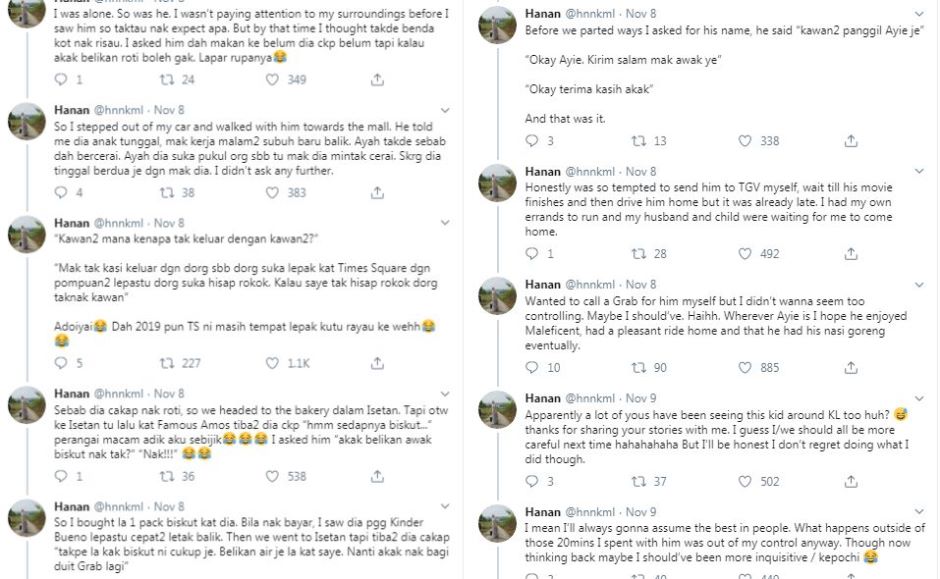Open Hanan's profile from the 'Kawan2 mana' tweet
The height and width of the screenshot is (579, 940).
[71, 222]
